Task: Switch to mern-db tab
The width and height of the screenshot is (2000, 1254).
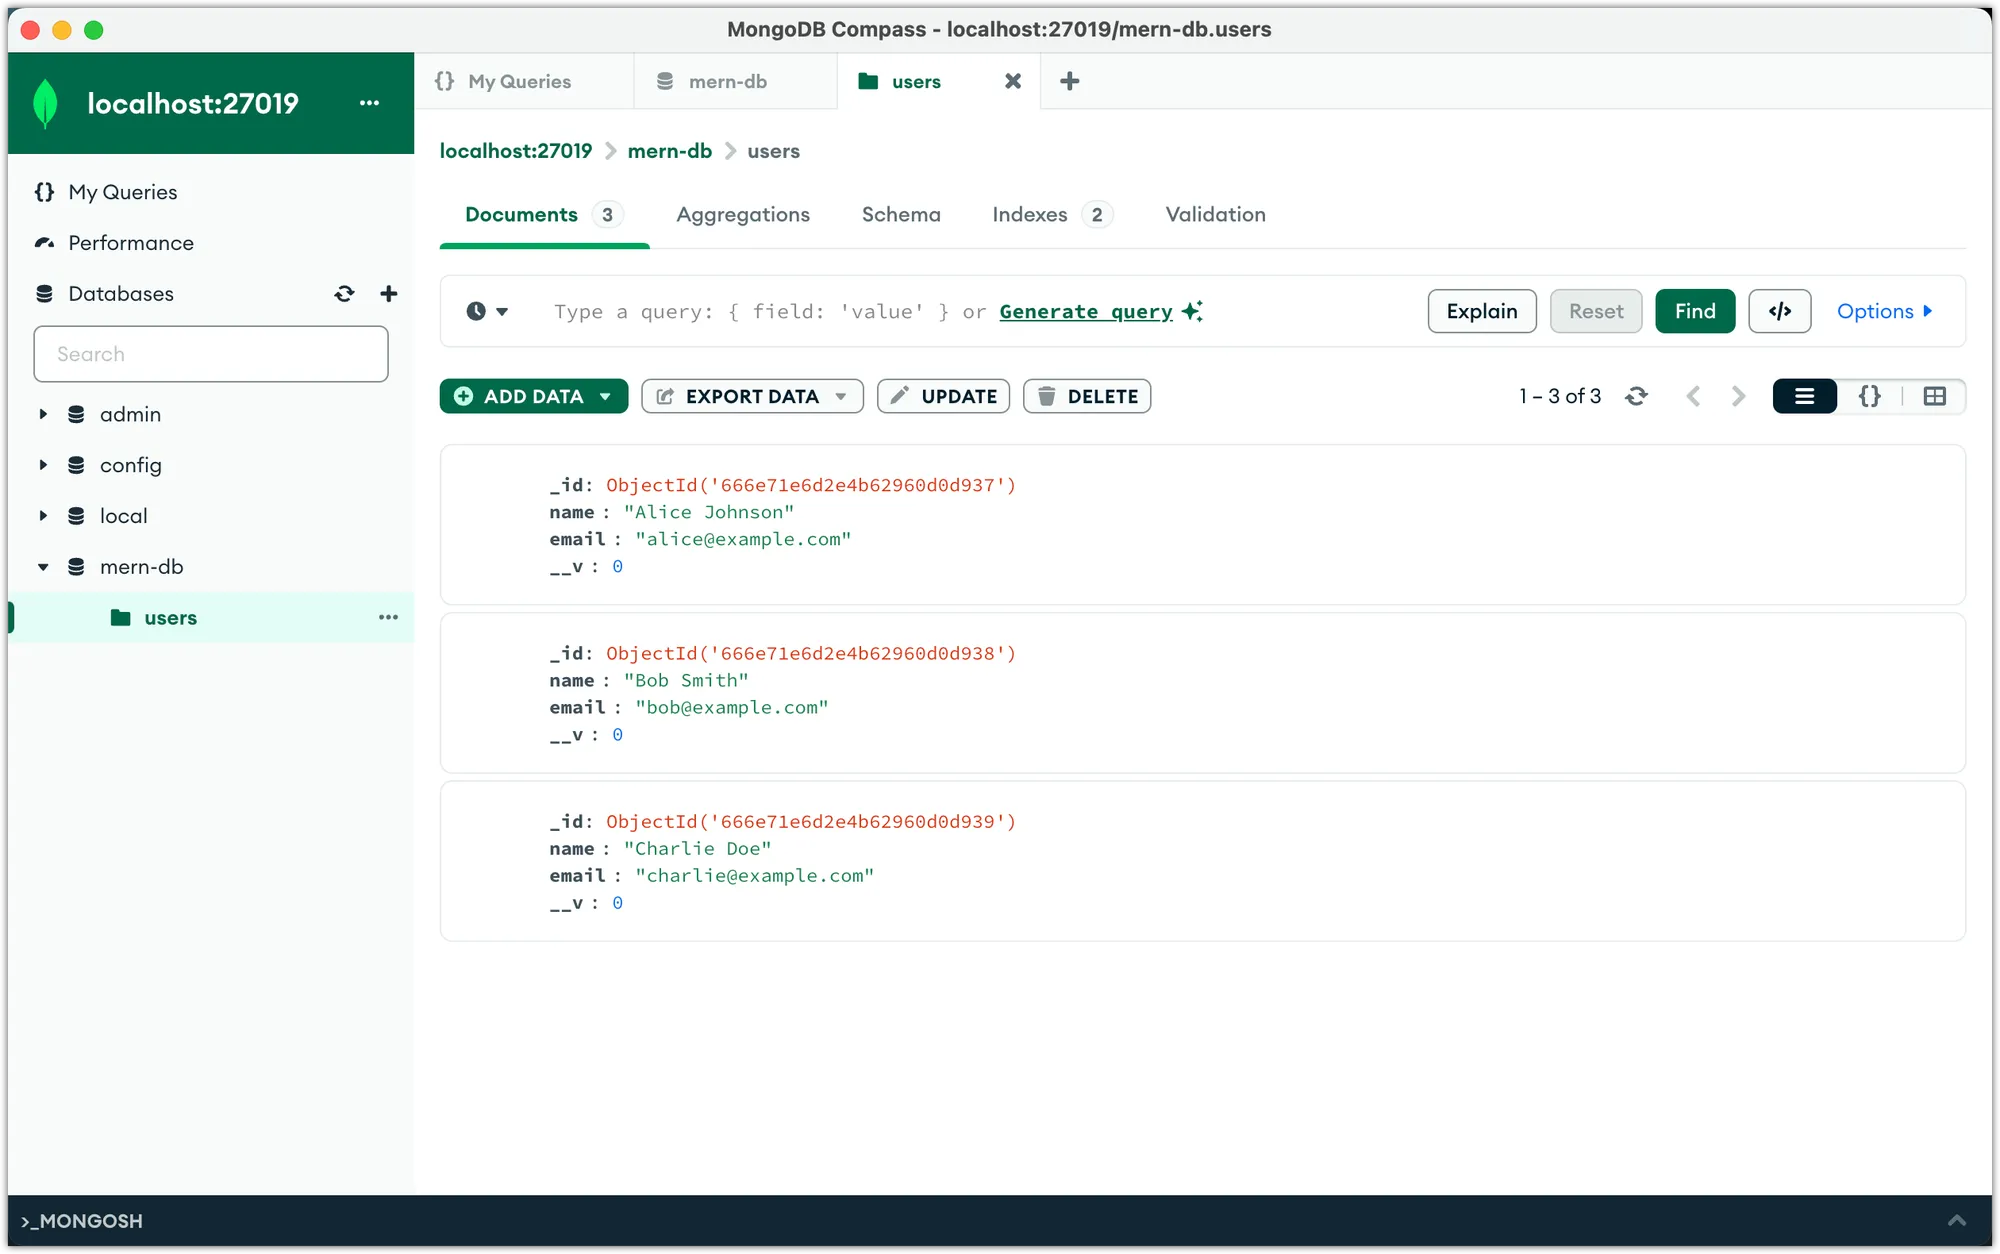Action: pos(735,81)
